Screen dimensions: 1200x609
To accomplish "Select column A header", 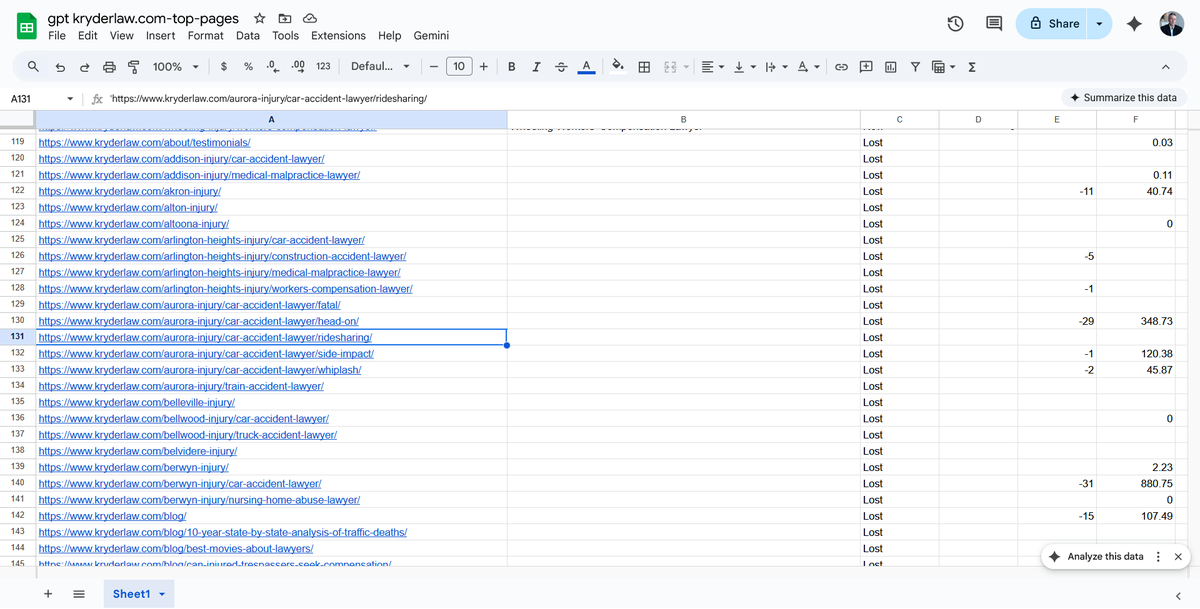I will (271, 120).
